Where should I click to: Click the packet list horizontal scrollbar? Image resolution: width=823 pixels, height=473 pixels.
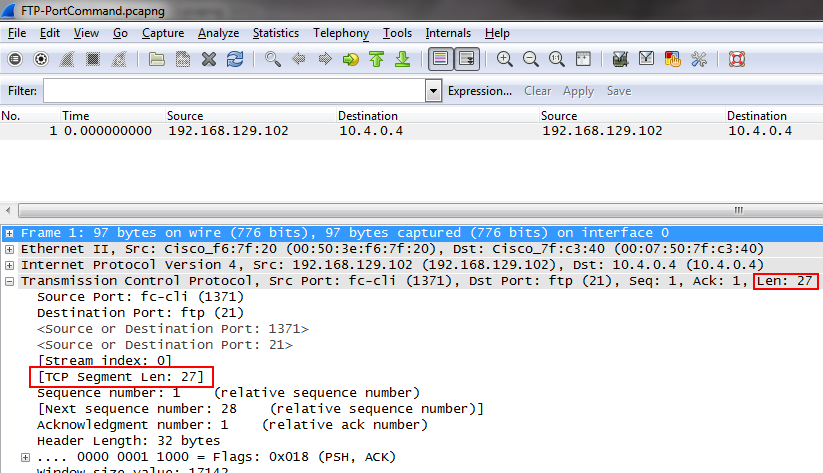[x=420, y=211]
